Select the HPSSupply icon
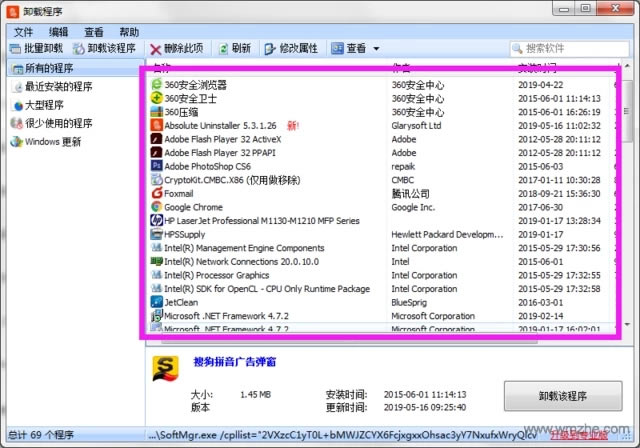The height and width of the screenshot is (448, 640). tap(157, 234)
